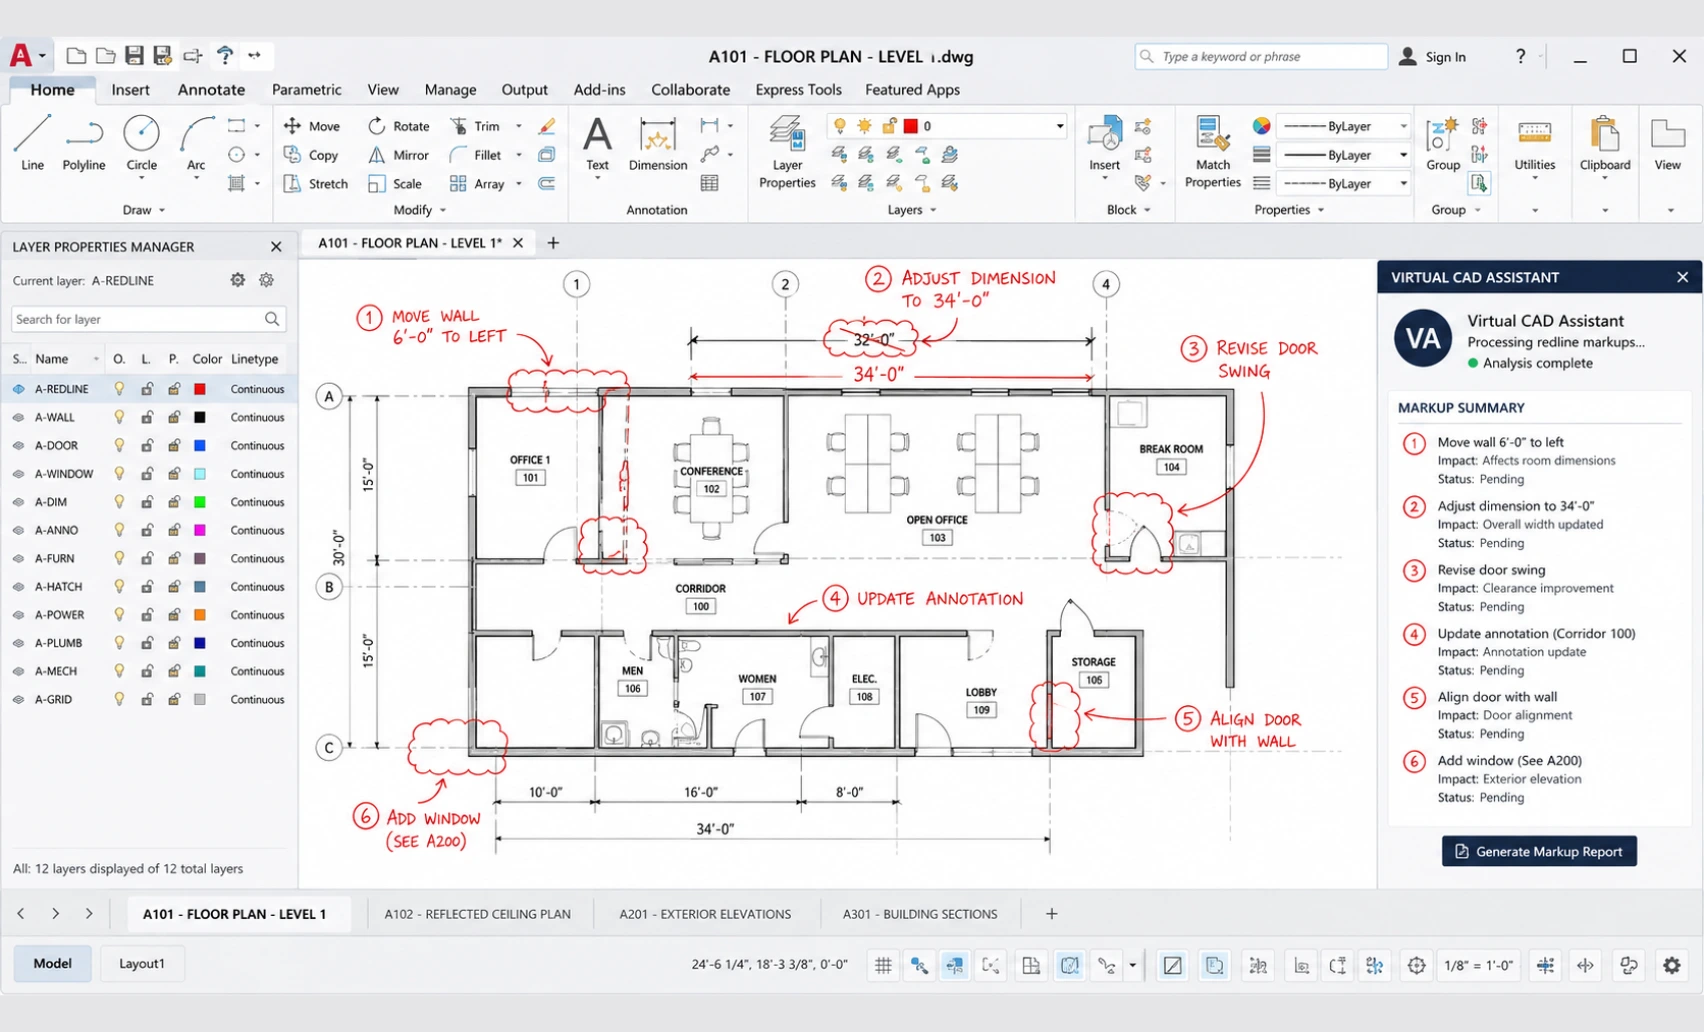This screenshot has height=1032, width=1704.
Task: Switch to Layout1 tab
Action: click(142, 963)
